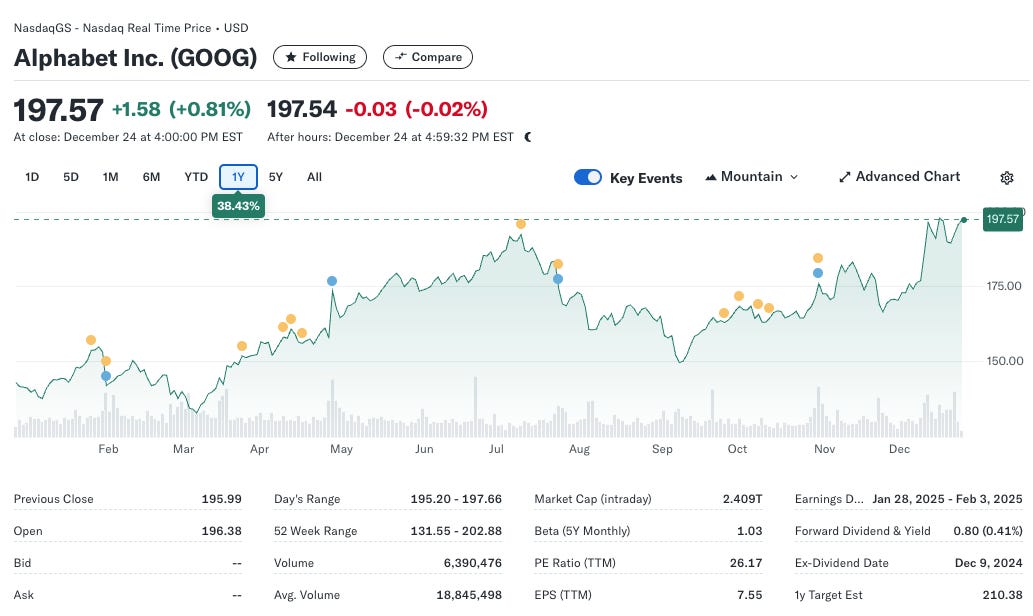This screenshot has width=1033, height=616.
Task: Select the 5D time range
Action: pos(70,177)
